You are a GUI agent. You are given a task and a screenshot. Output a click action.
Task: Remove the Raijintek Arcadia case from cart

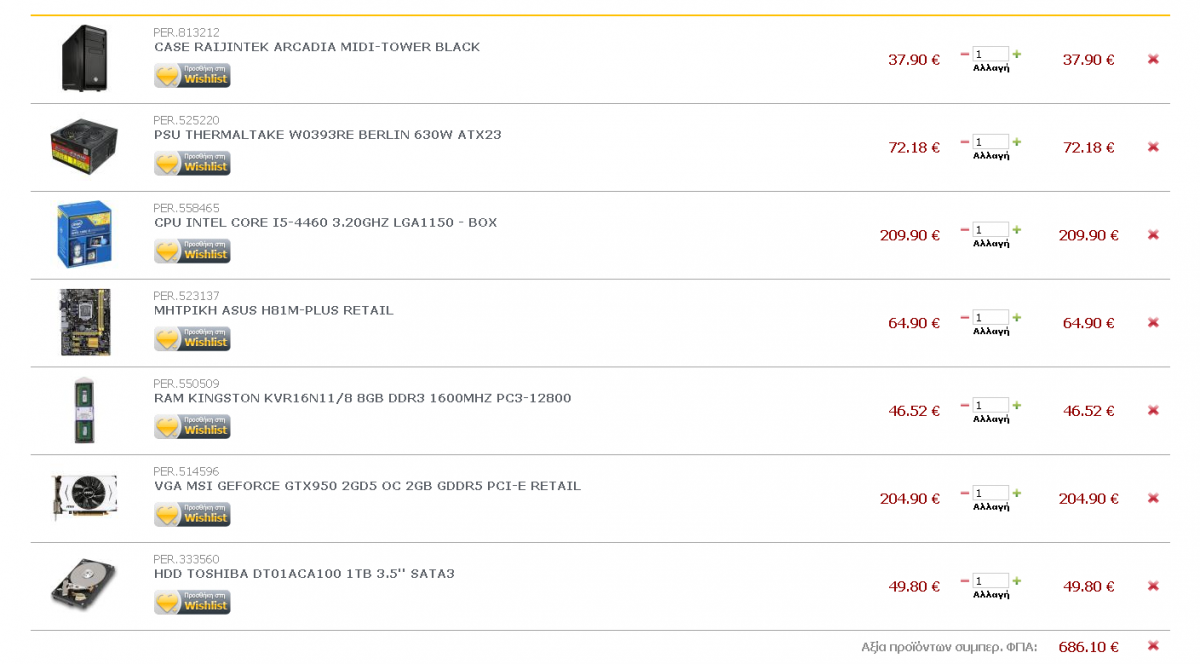pyautogui.click(x=1153, y=59)
